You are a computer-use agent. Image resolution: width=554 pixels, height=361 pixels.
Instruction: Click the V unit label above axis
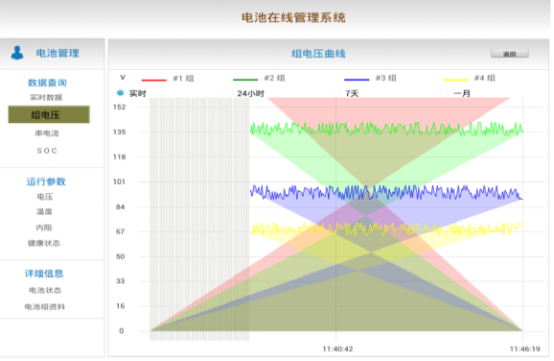pyautogui.click(x=123, y=77)
